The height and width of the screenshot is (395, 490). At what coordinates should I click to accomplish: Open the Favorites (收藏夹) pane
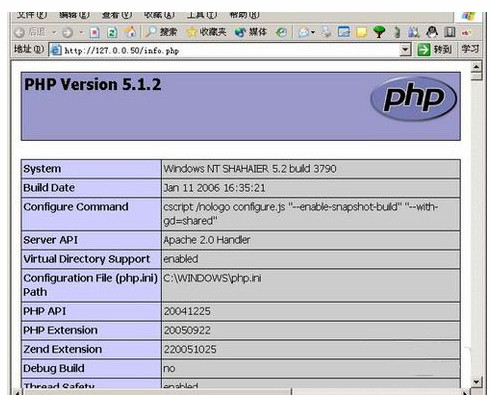(206, 32)
